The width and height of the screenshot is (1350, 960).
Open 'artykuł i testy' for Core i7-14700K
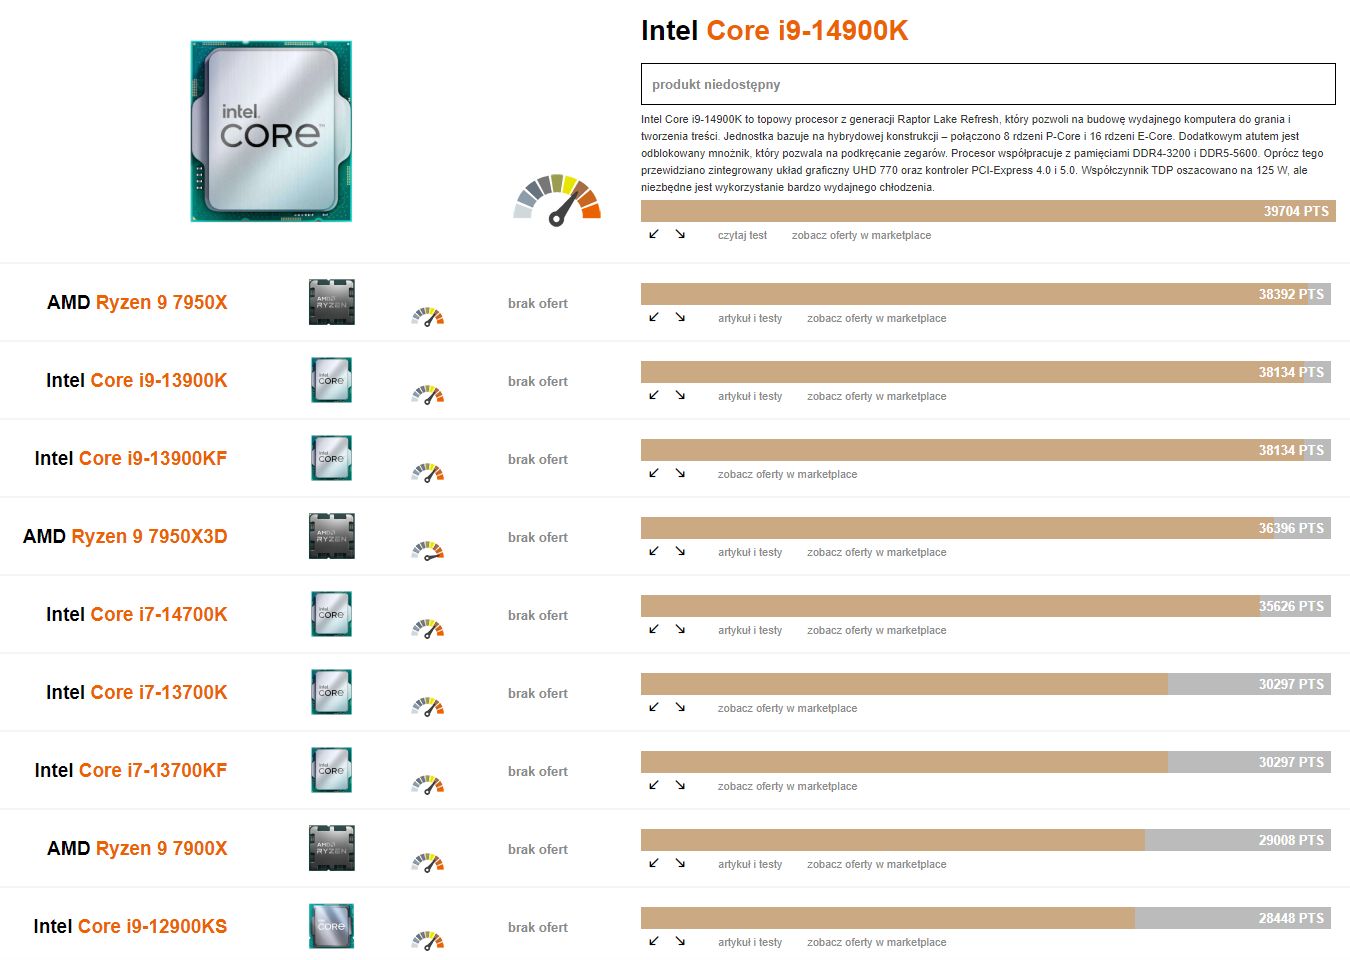coord(750,631)
